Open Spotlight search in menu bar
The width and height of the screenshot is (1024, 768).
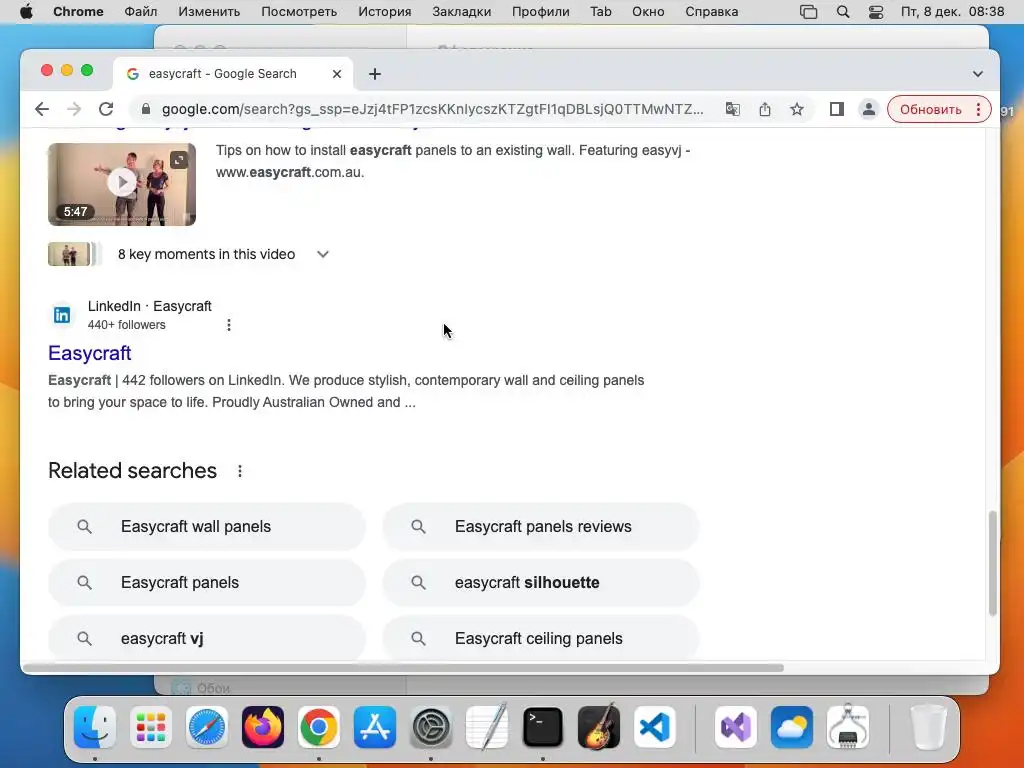[843, 12]
